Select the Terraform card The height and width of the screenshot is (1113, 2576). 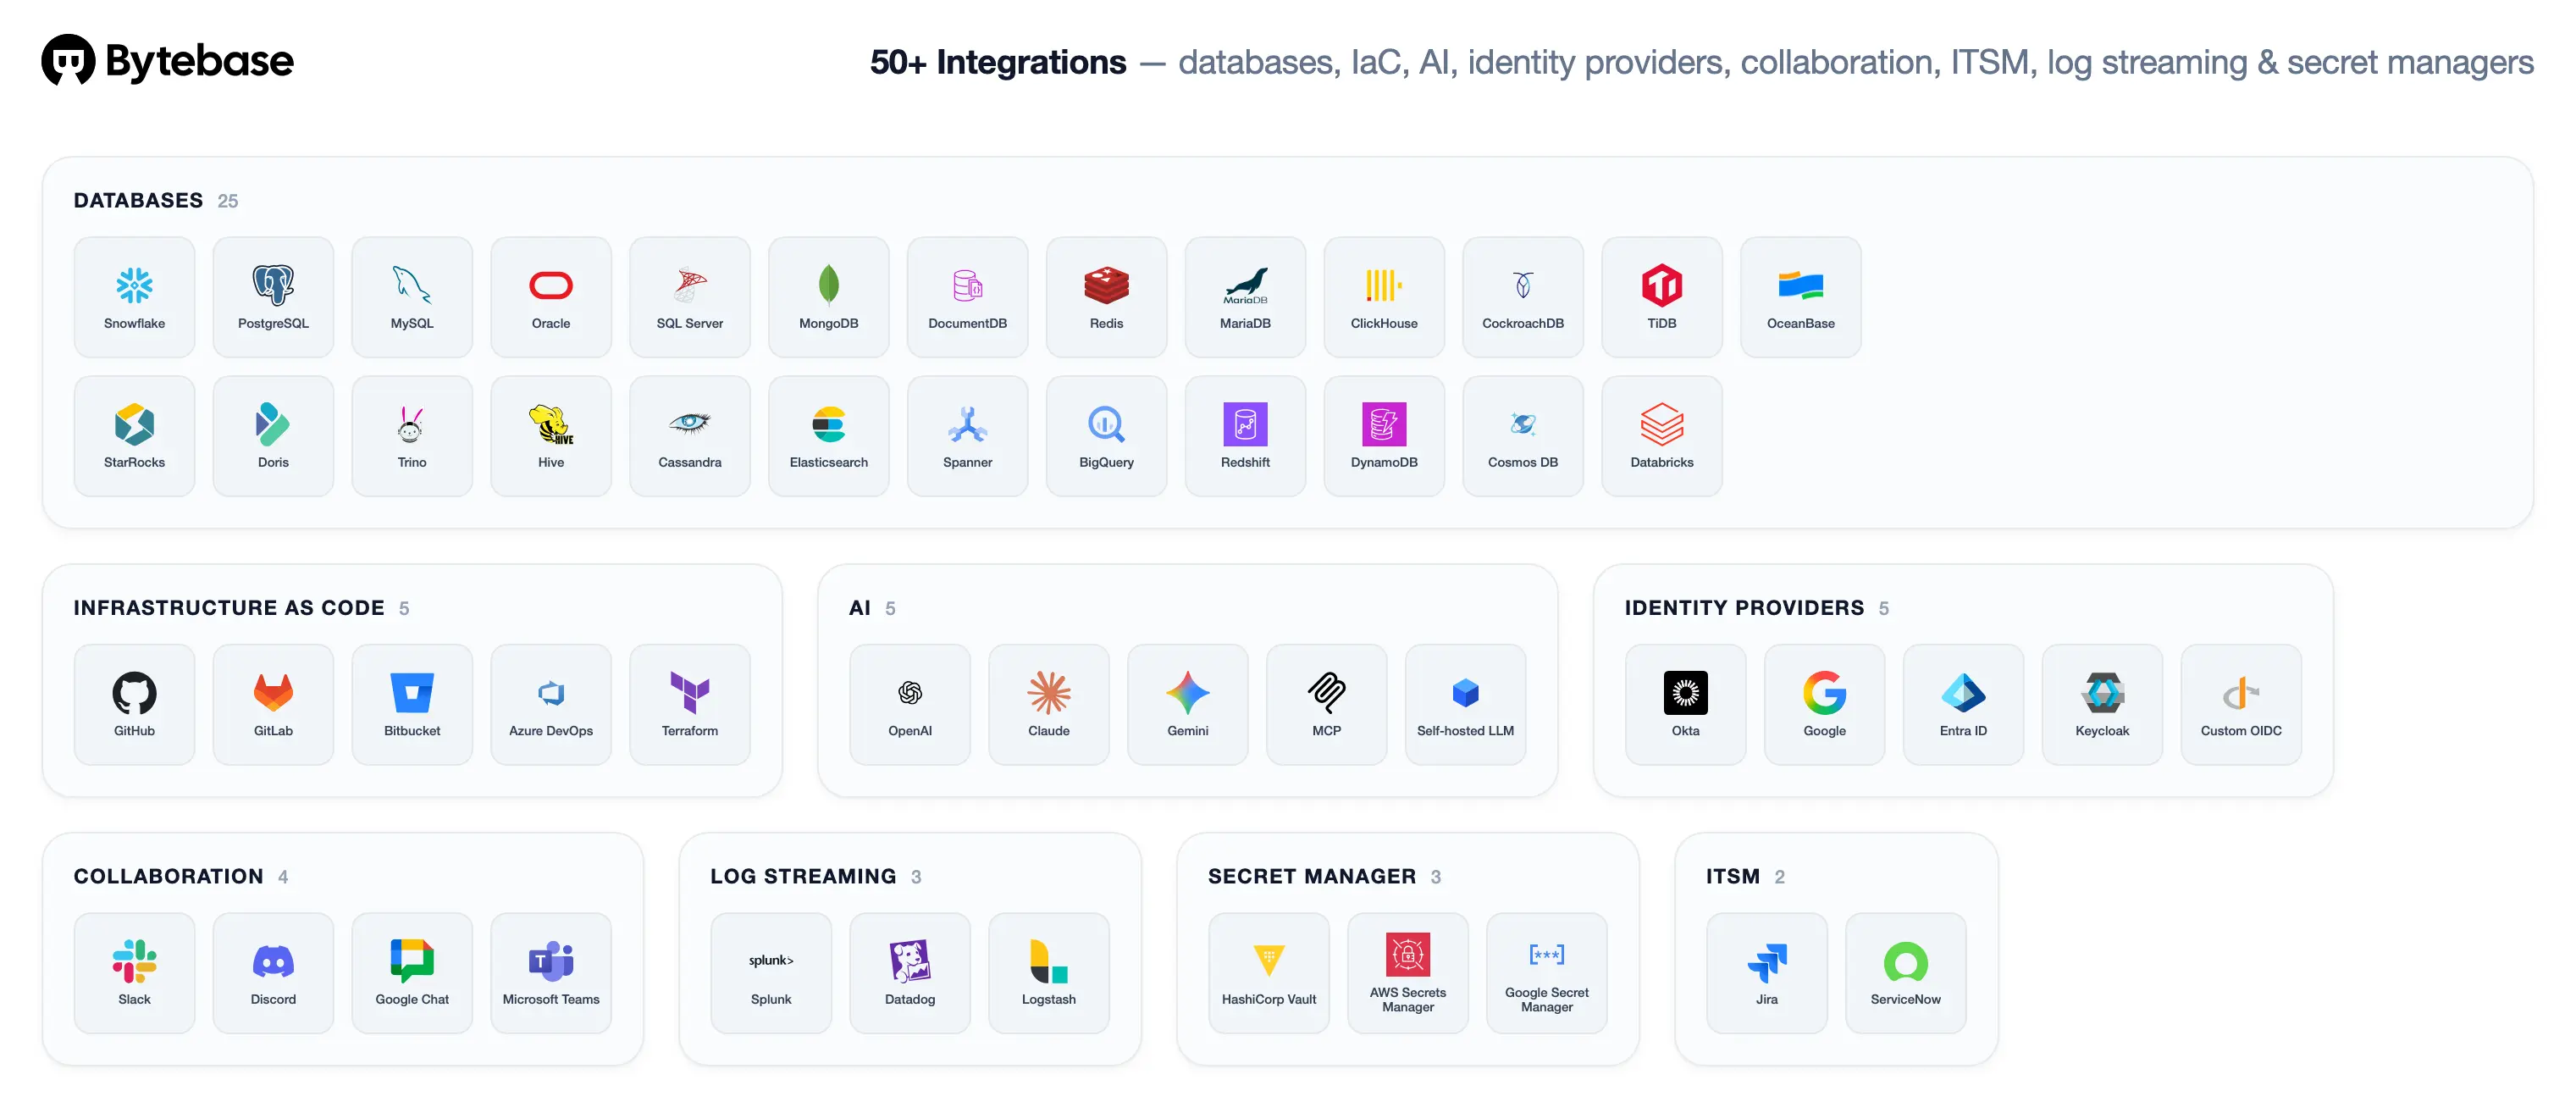(690, 705)
